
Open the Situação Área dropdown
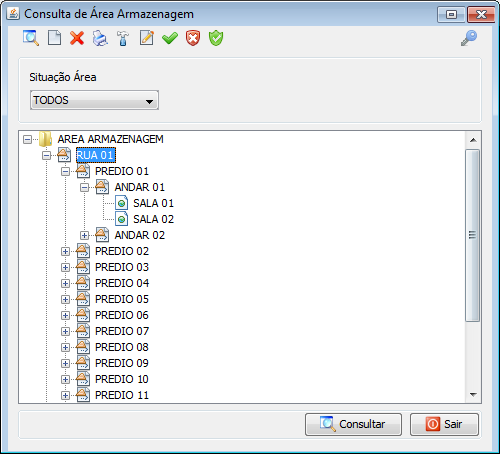pyautogui.click(x=94, y=100)
